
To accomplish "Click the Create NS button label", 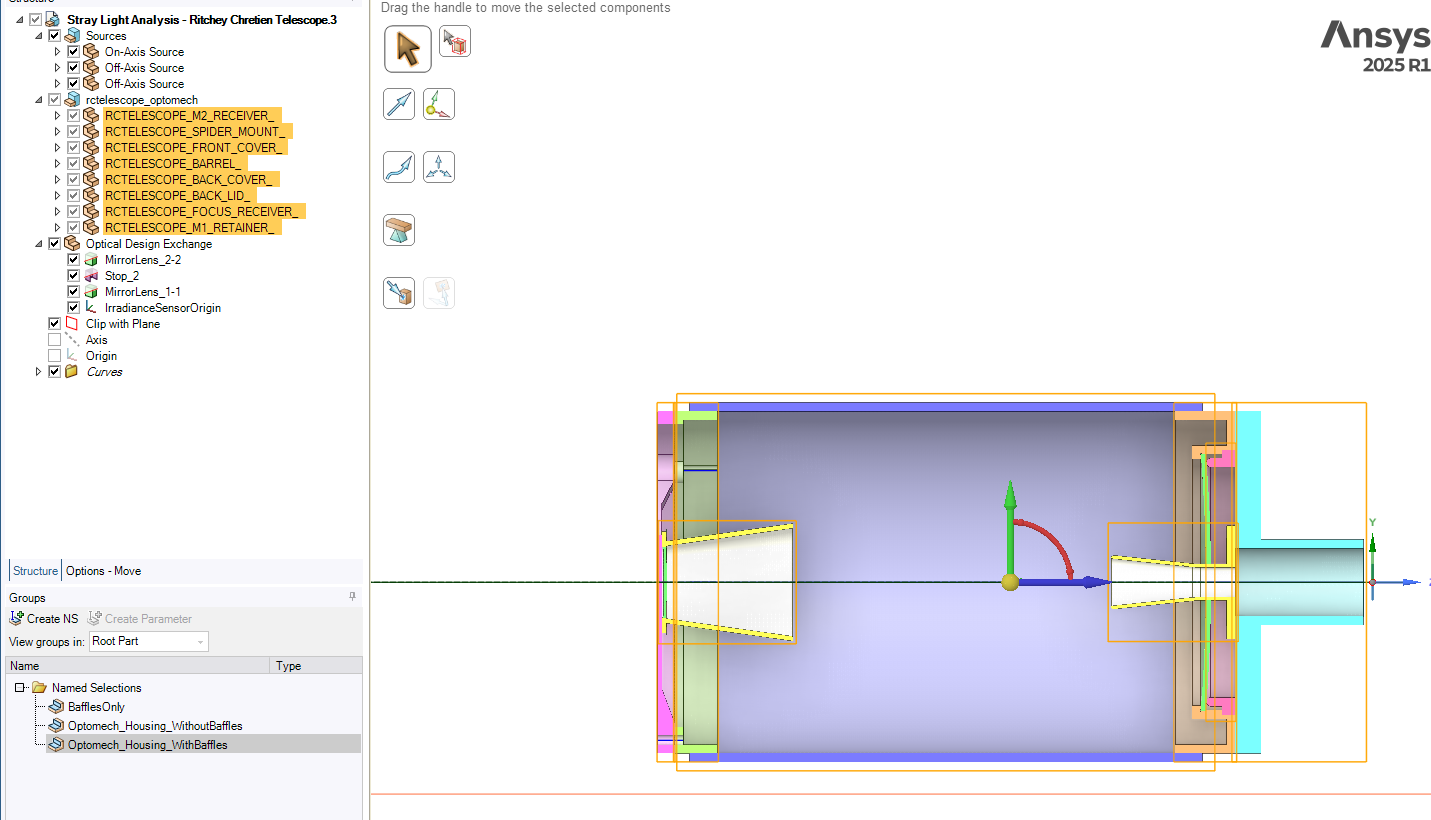I will 52,619.
